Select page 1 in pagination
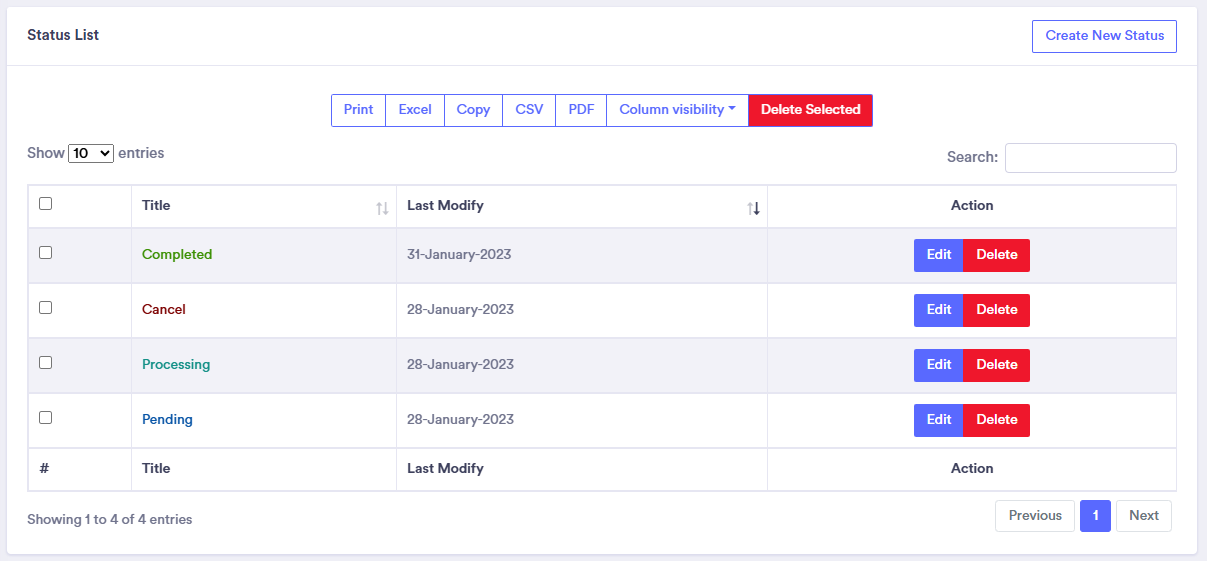The width and height of the screenshot is (1207, 561). pos(1095,516)
